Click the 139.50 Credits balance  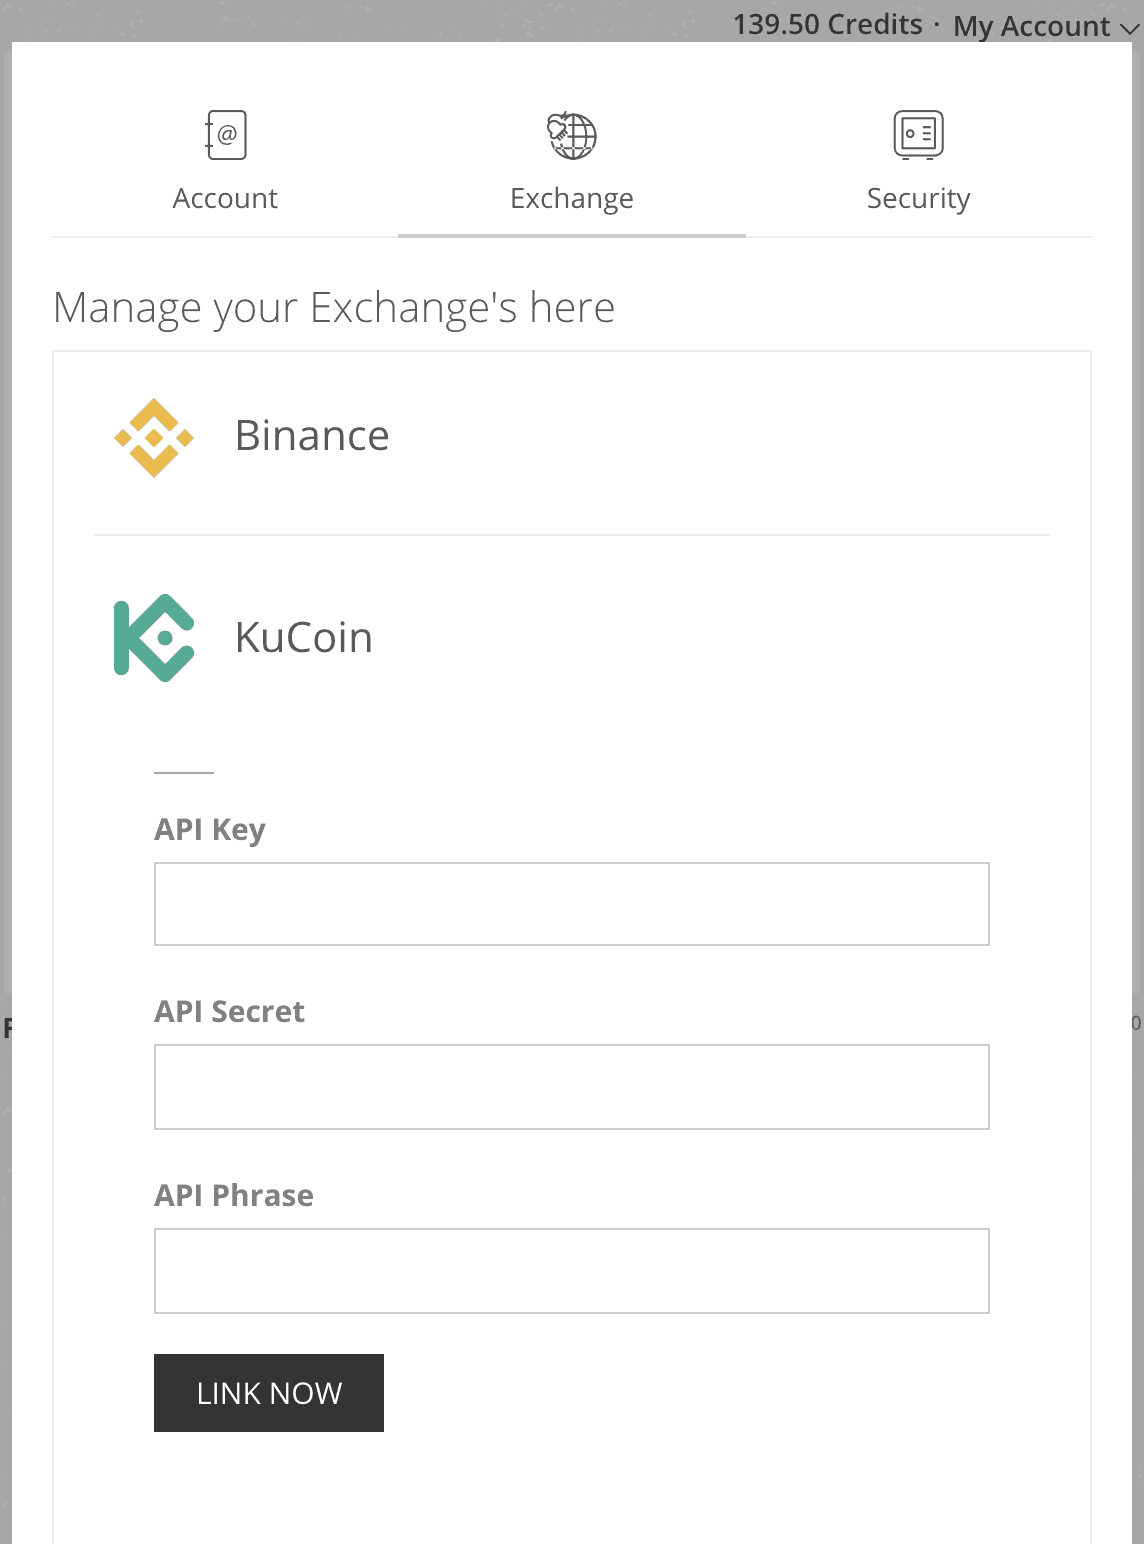click(828, 25)
